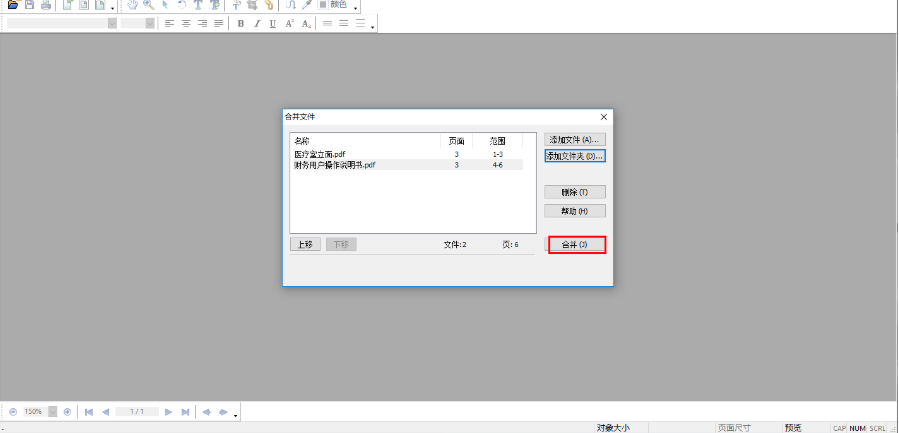Go to the last page

[185, 412]
